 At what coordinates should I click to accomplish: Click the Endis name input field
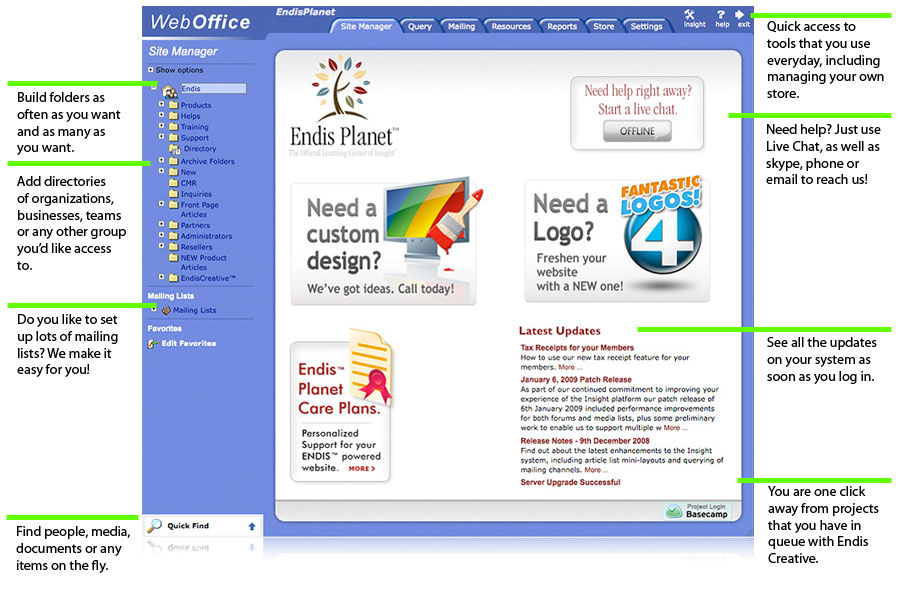pos(213,88)
